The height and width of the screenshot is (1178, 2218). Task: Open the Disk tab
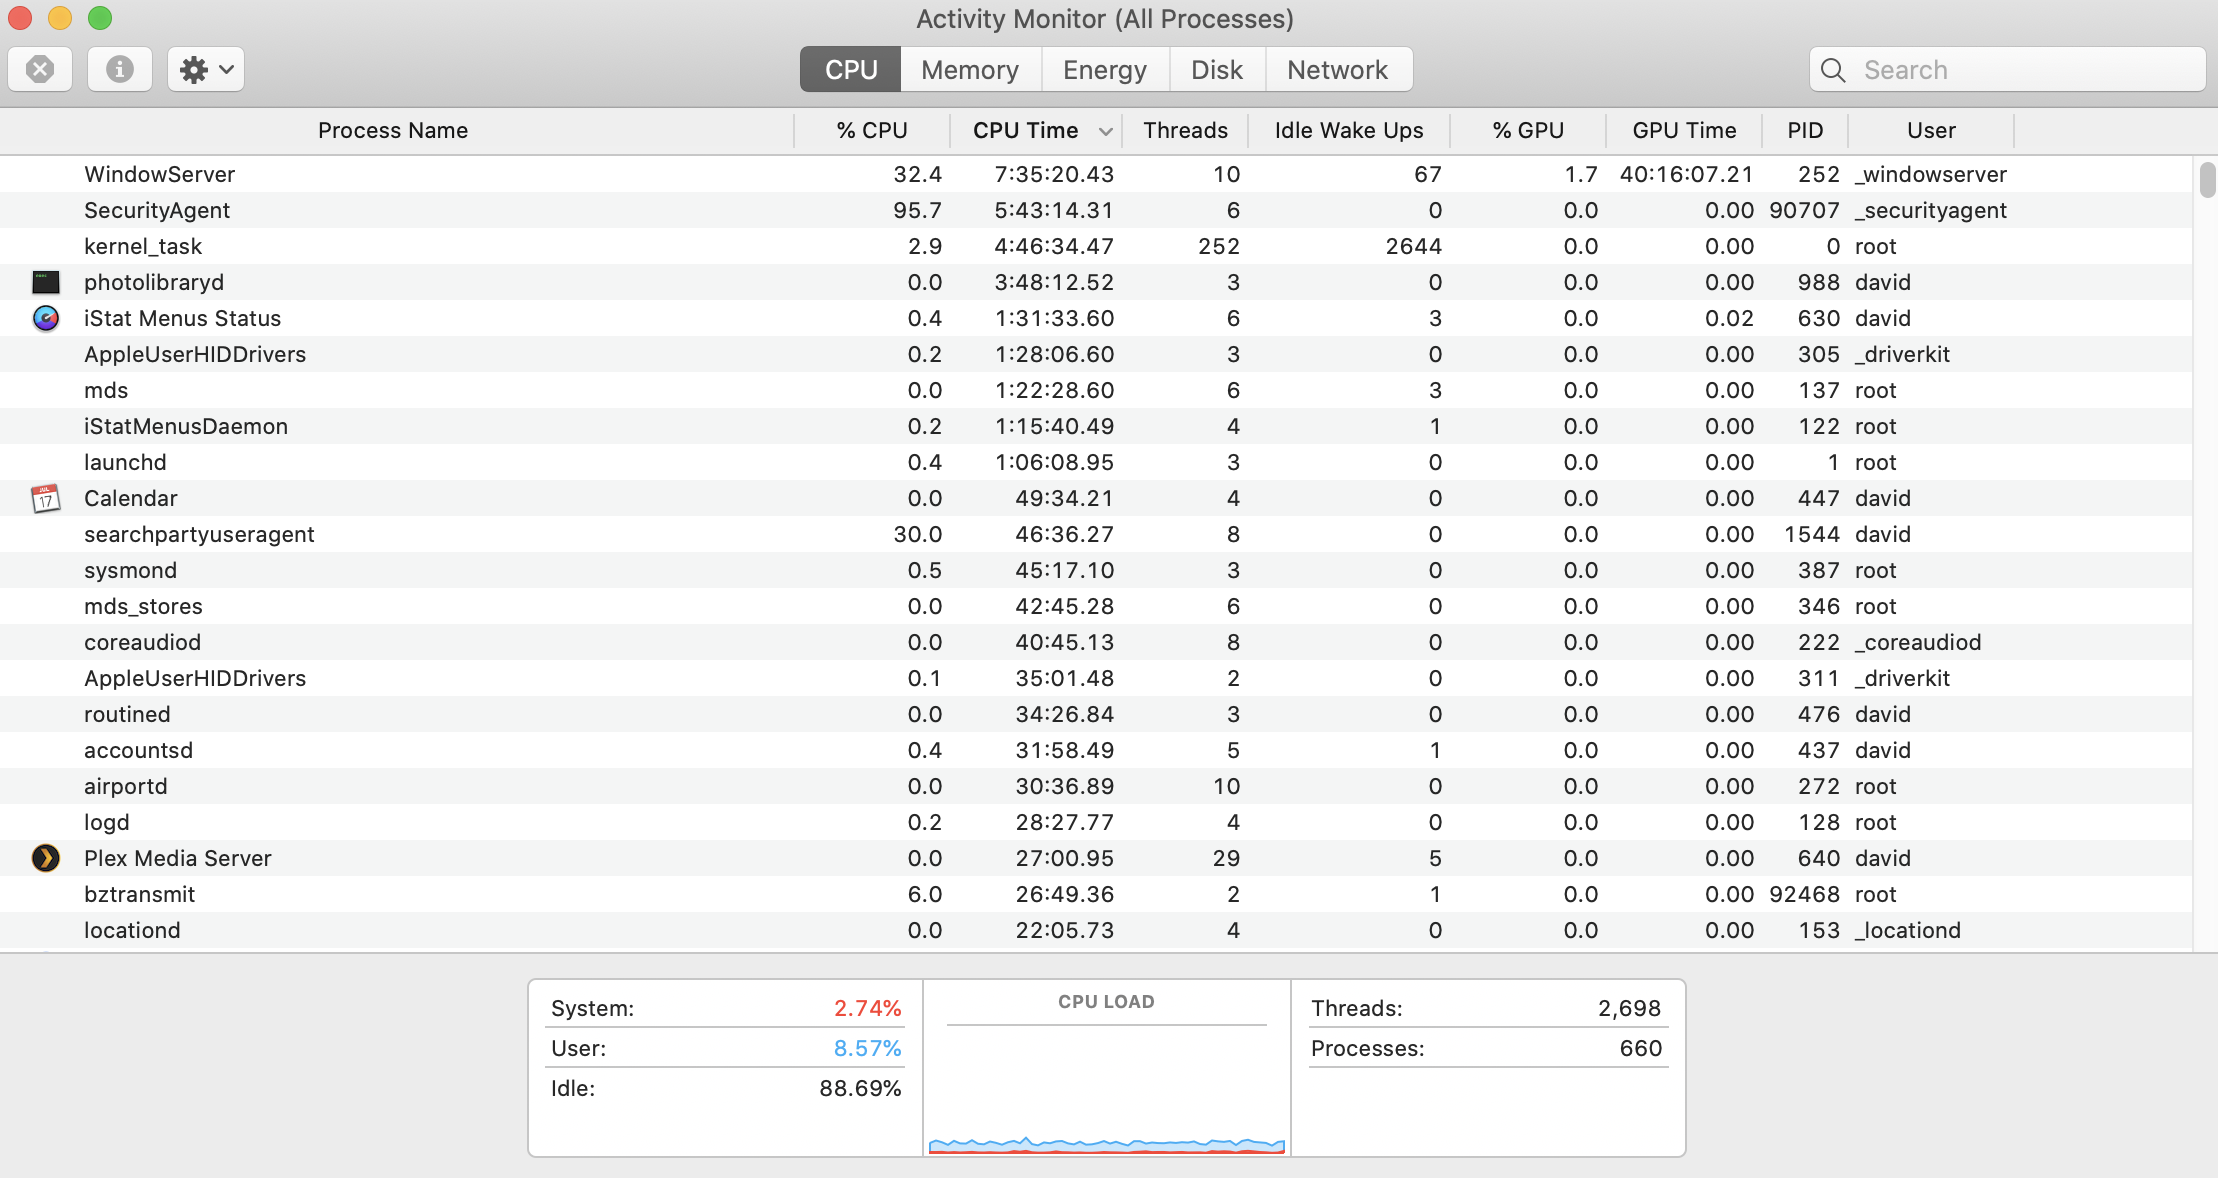1216,70
